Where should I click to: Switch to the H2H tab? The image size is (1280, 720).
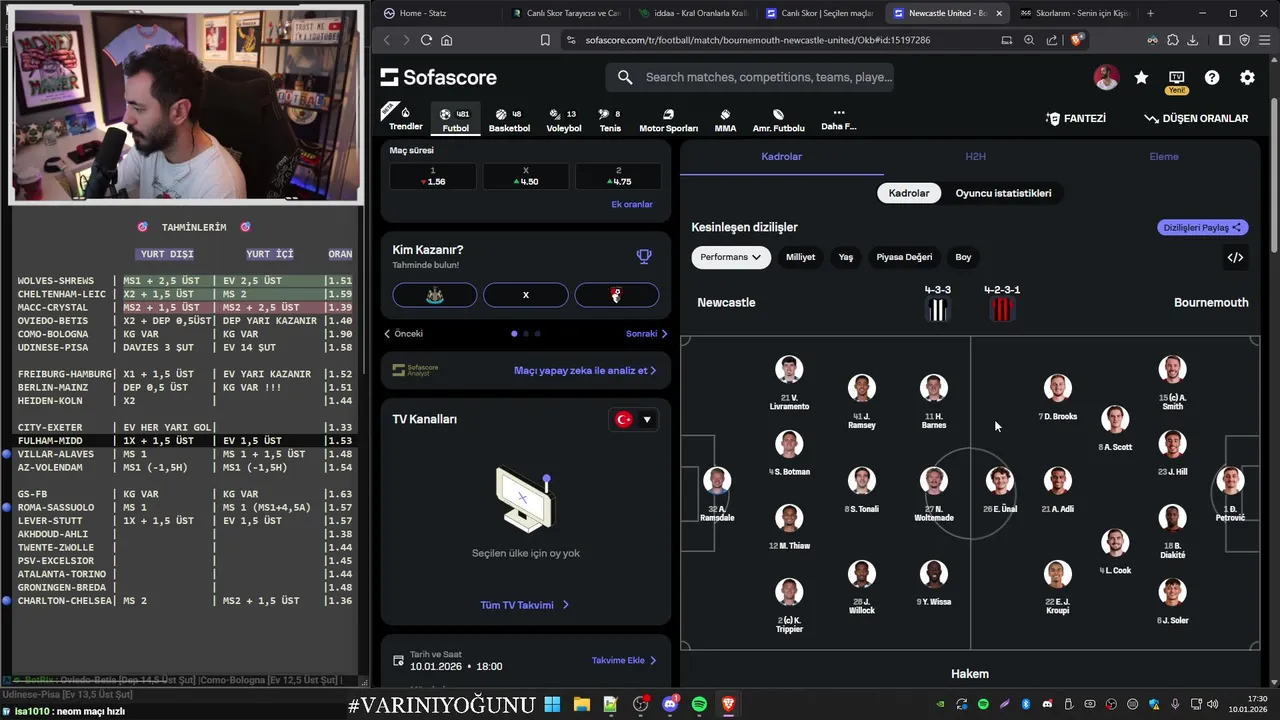coord(975,156)
